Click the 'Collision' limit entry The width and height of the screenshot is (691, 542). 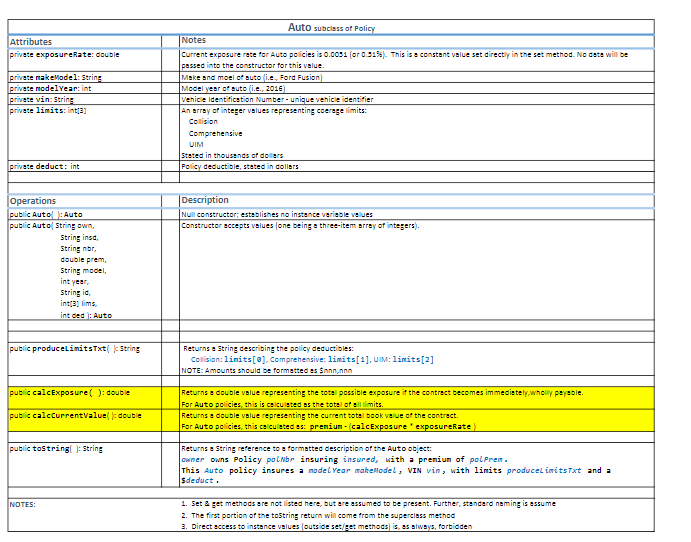[x=203, y=121]
